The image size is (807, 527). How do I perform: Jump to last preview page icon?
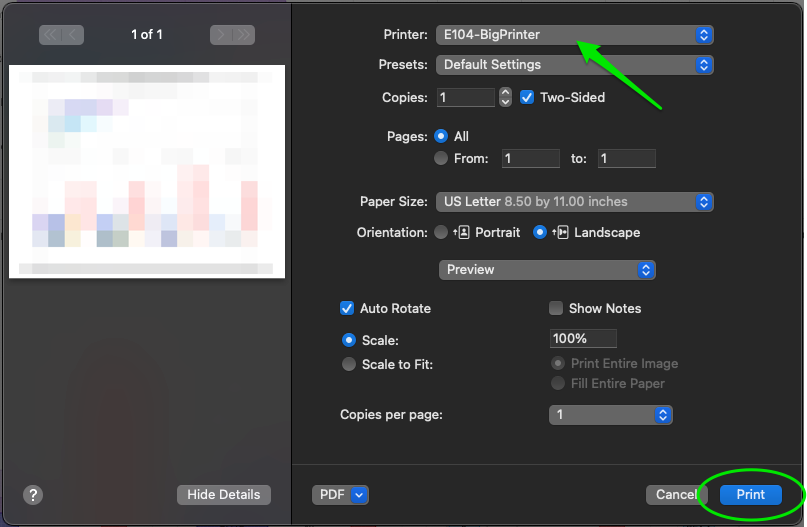(x=243, y=35)
